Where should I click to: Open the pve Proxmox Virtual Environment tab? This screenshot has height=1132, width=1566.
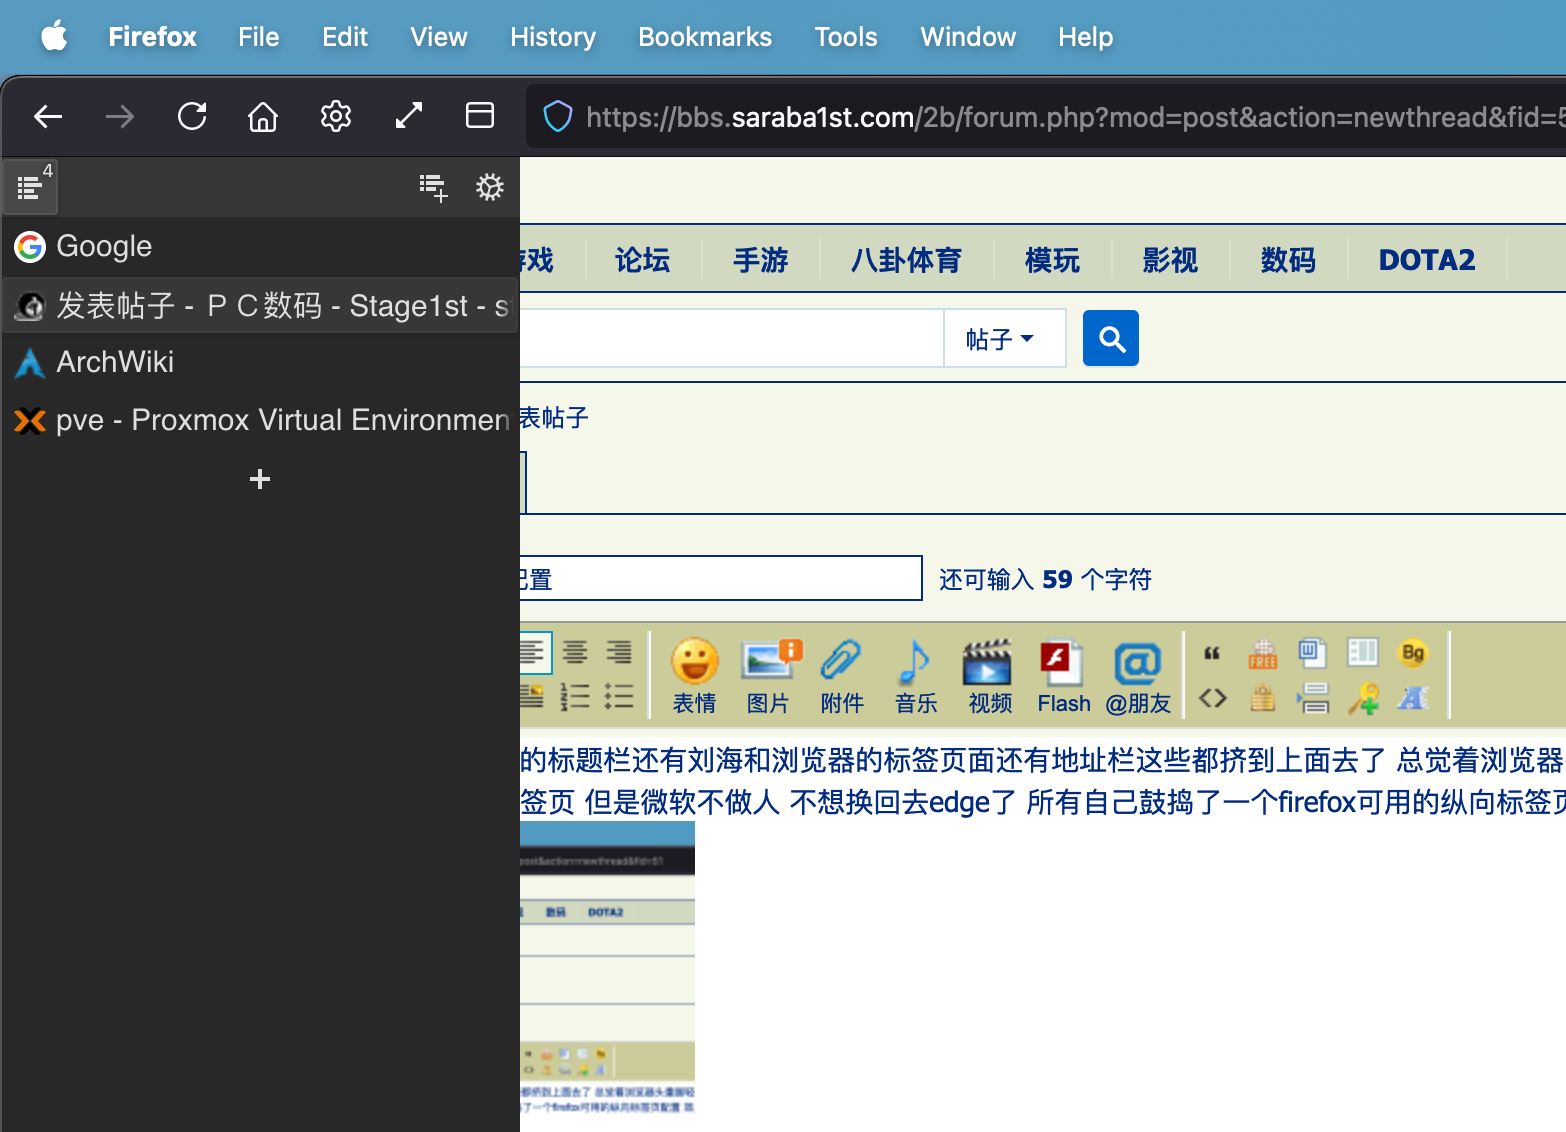(260, 420)
